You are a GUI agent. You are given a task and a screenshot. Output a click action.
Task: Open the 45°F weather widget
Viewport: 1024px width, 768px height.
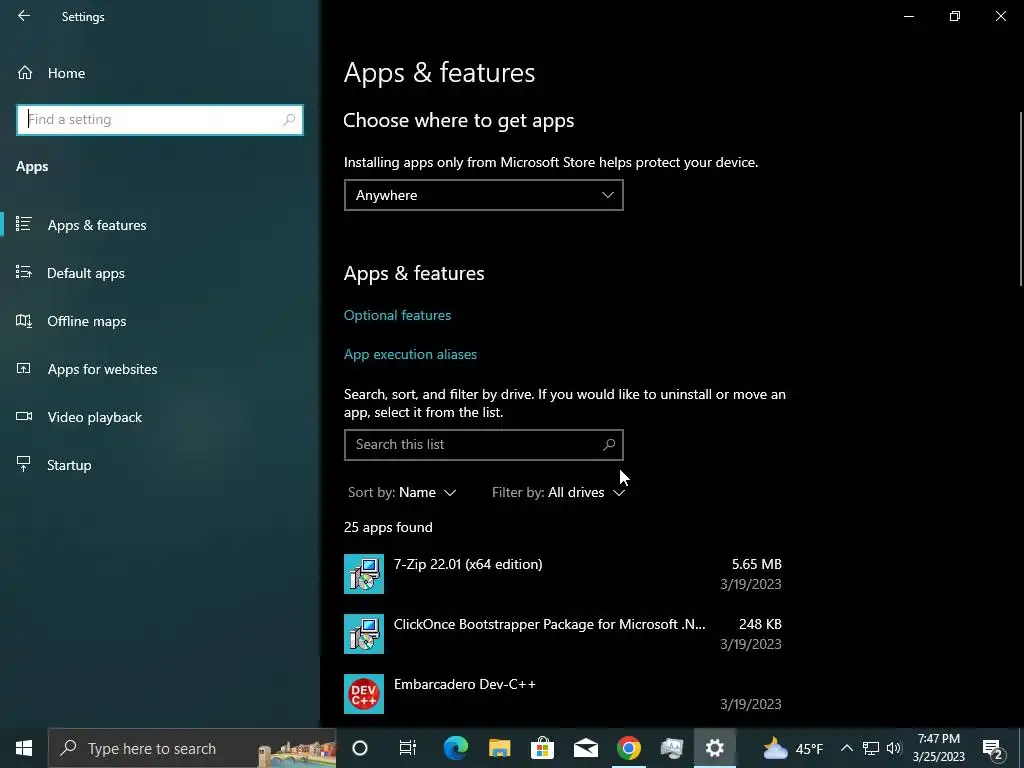click(792, 748)
